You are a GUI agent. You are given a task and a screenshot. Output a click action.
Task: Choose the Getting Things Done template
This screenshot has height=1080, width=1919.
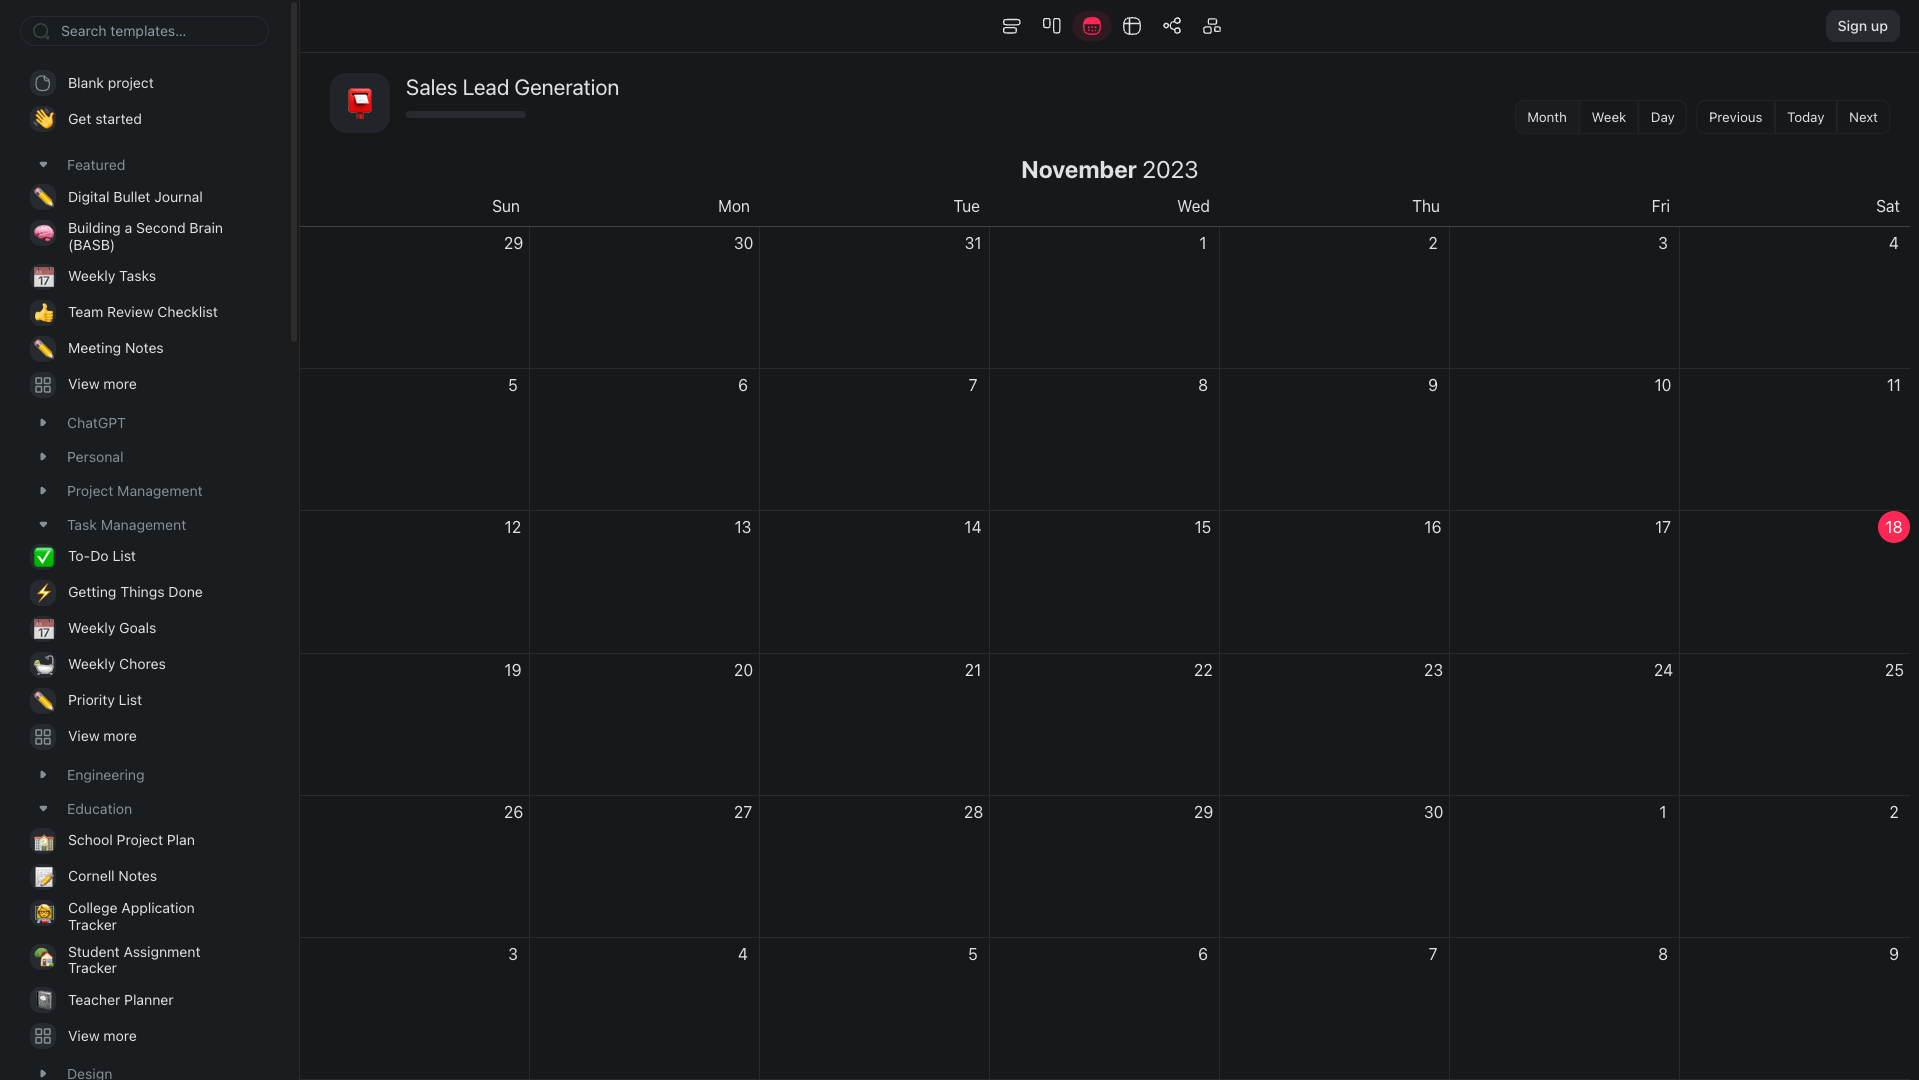coord(135,592)
